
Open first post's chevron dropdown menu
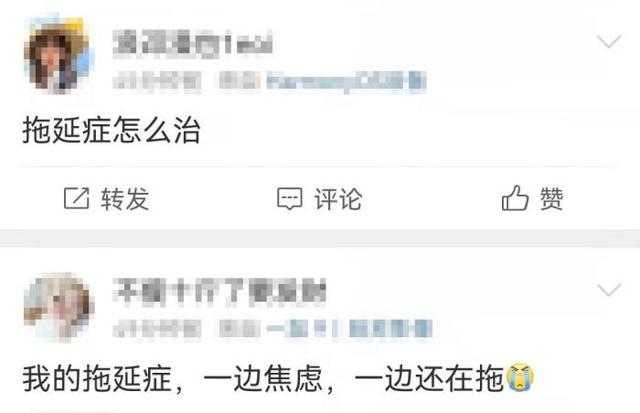point(609,41)
